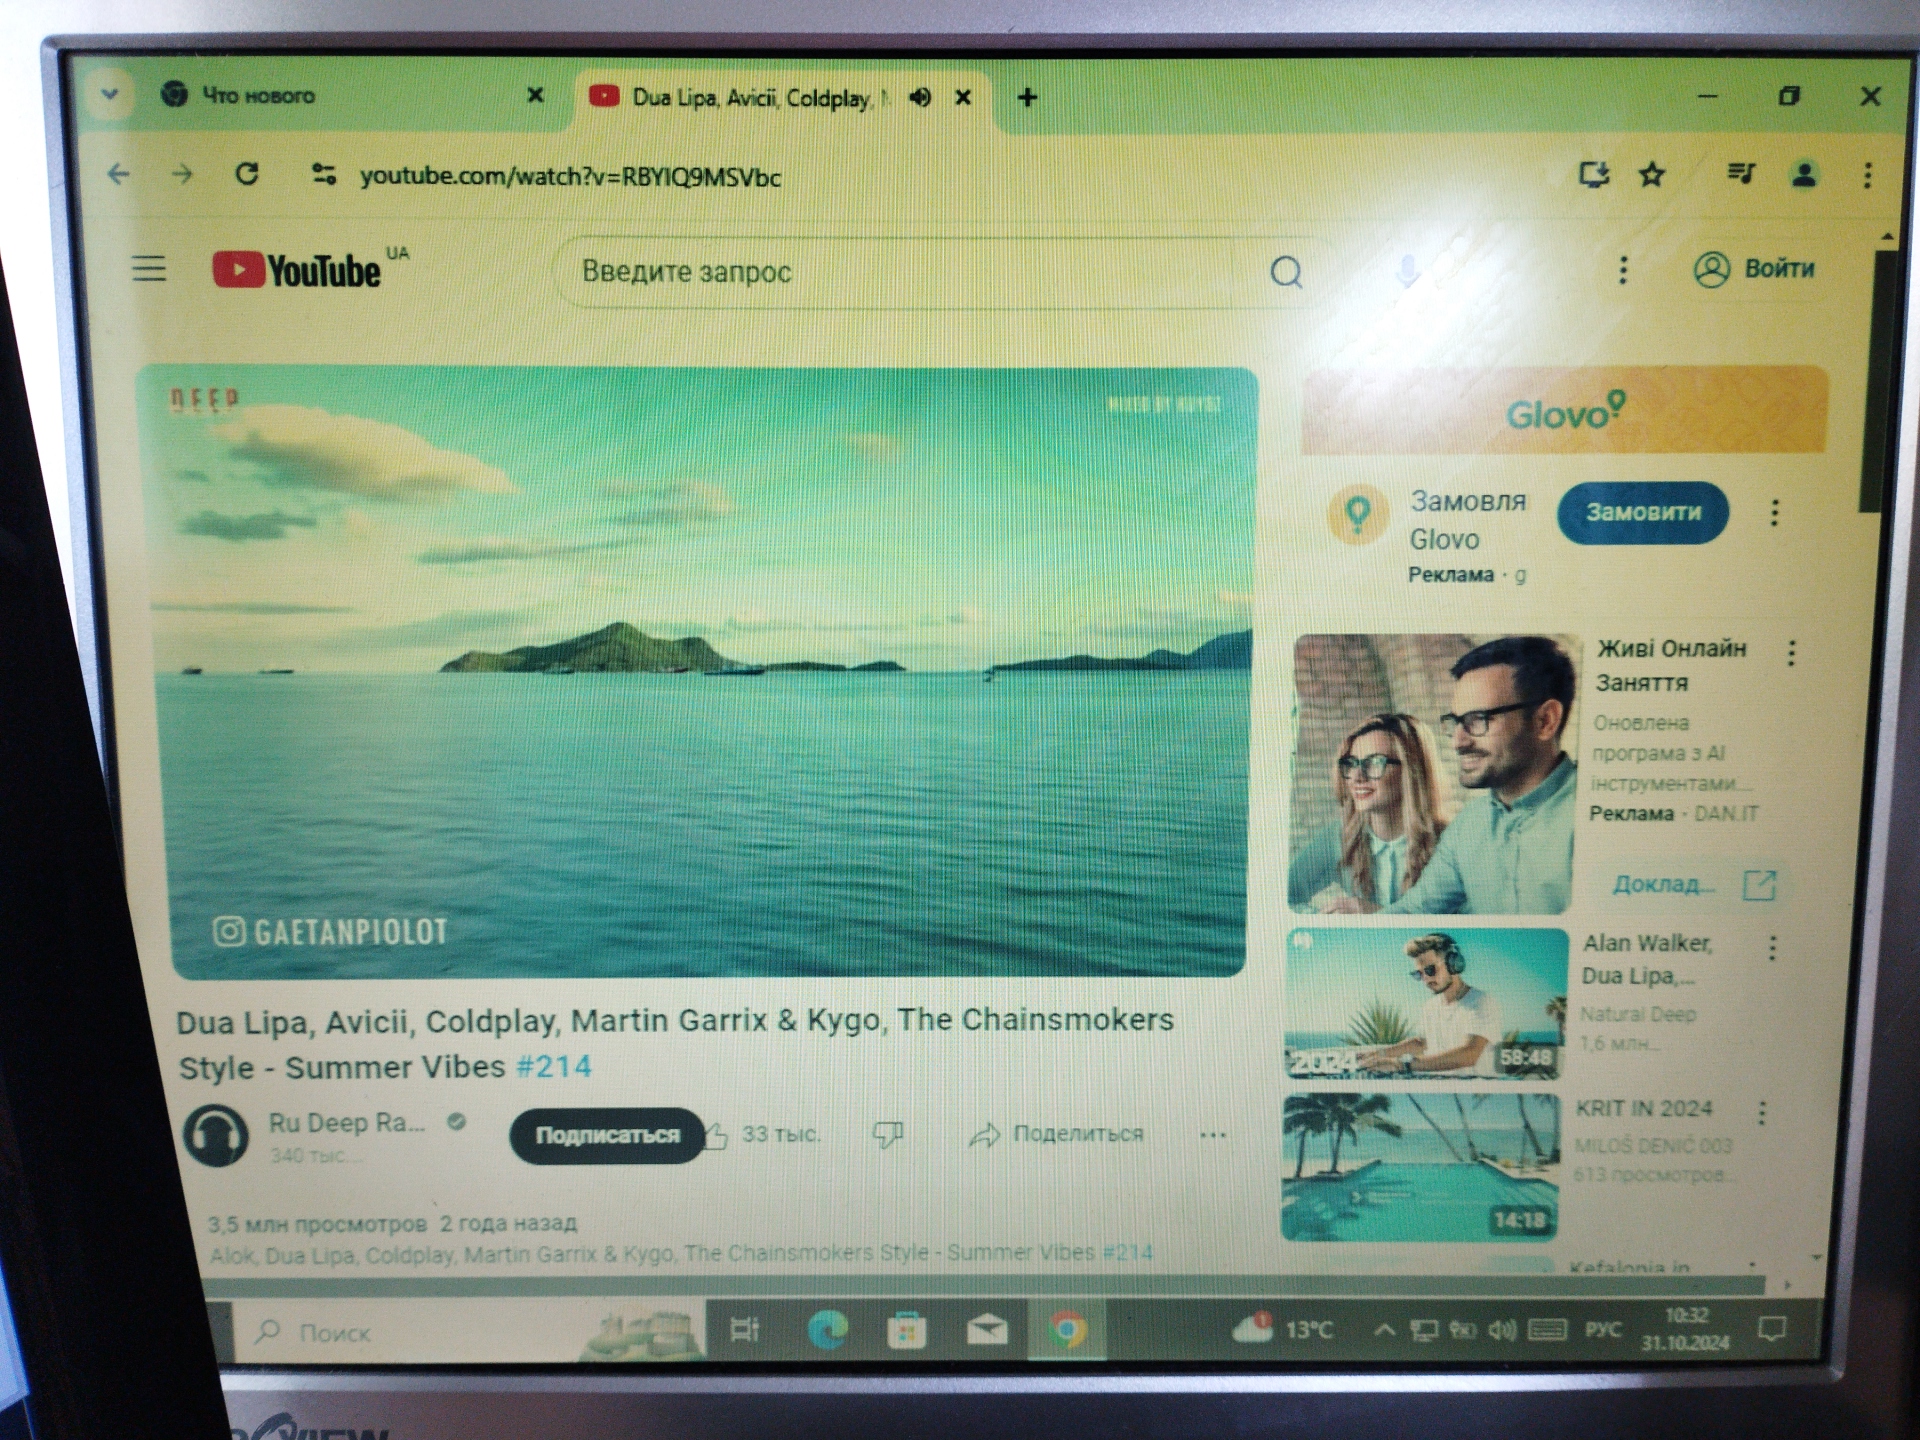The width and height of the screenshot is (1920, 1440).
Task: Open Alan Walker, Dua Lipa video thumbnail
Action: 1426,1004
